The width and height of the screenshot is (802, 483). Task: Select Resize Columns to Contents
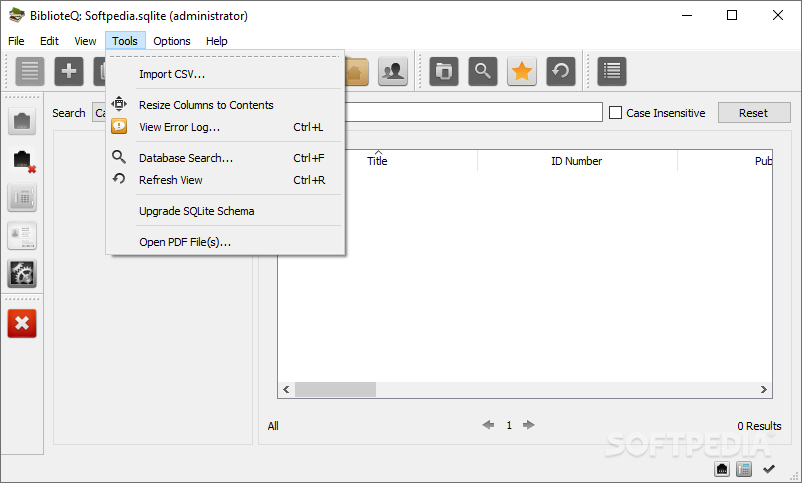coord(225,105)
